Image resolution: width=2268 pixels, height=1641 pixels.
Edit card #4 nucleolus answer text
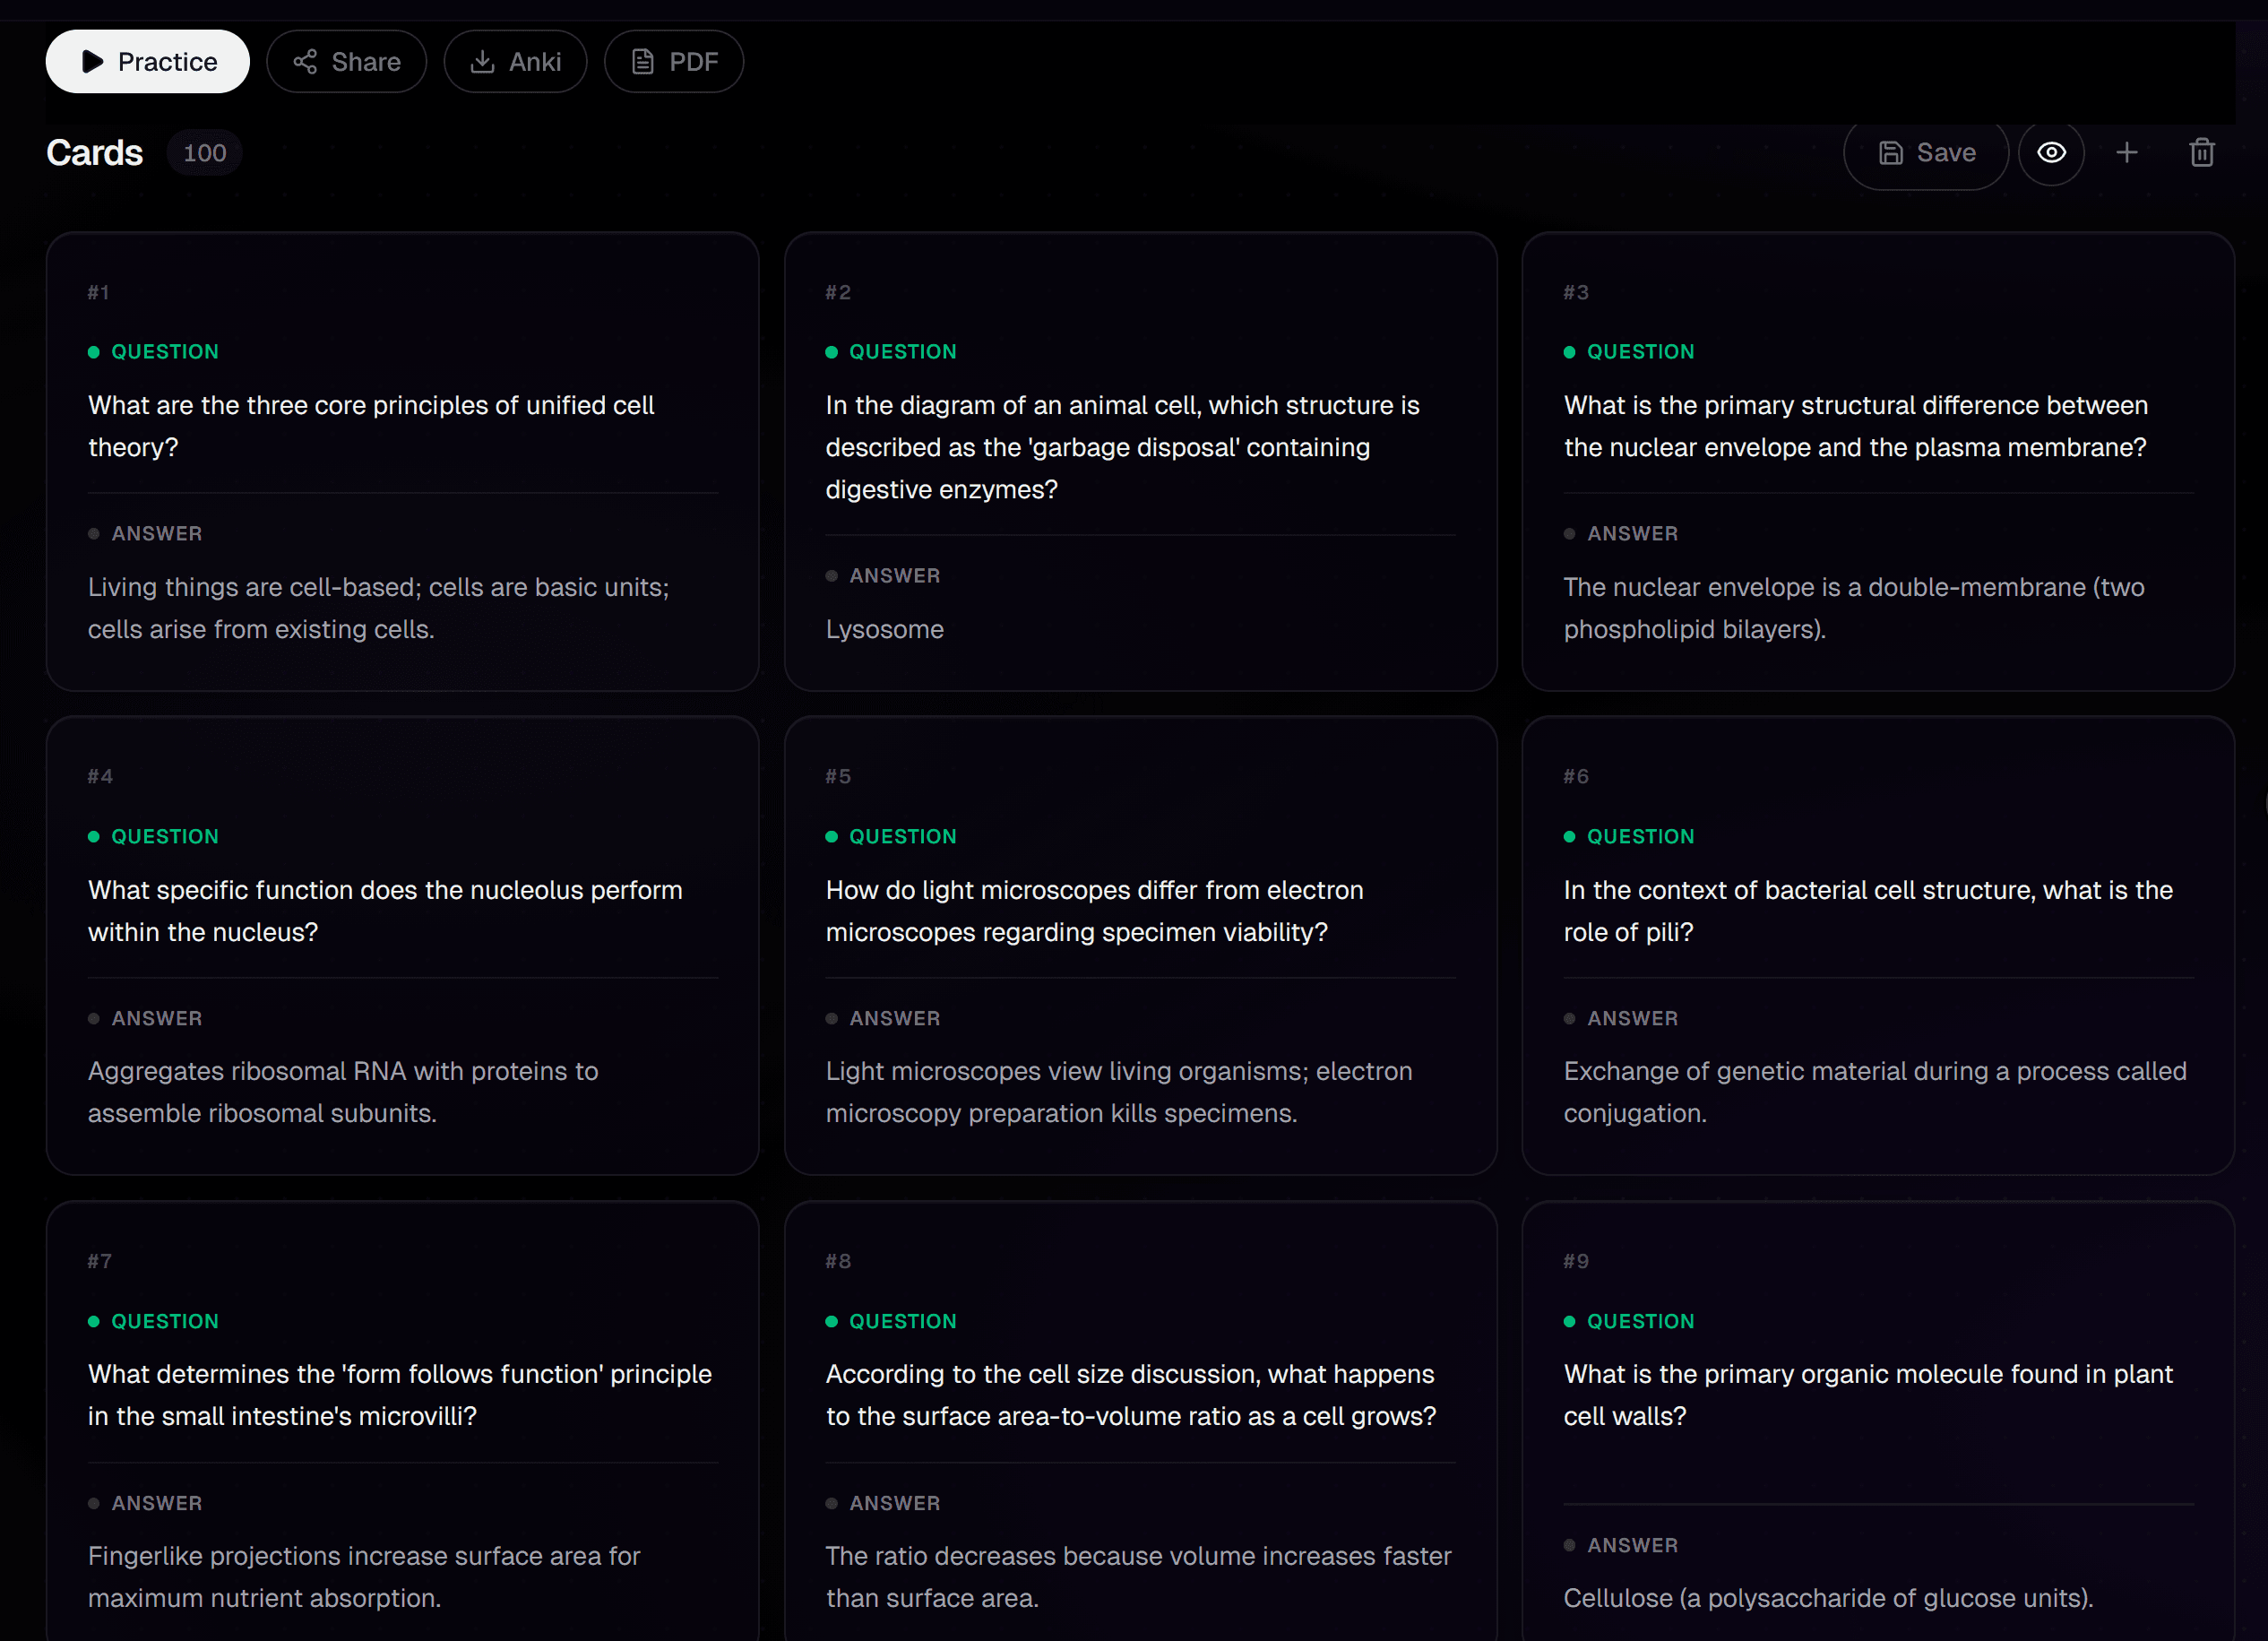pos(343,1092)
